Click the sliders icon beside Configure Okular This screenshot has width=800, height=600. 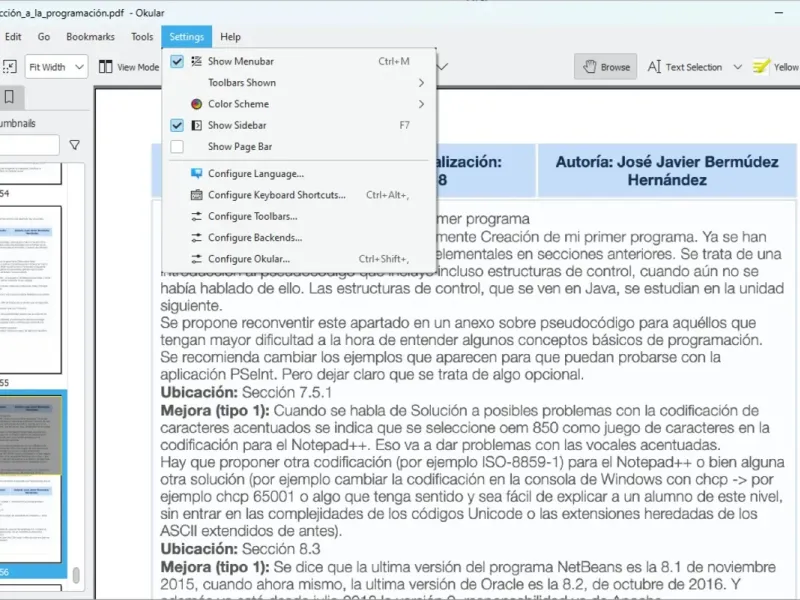point(196,259)
